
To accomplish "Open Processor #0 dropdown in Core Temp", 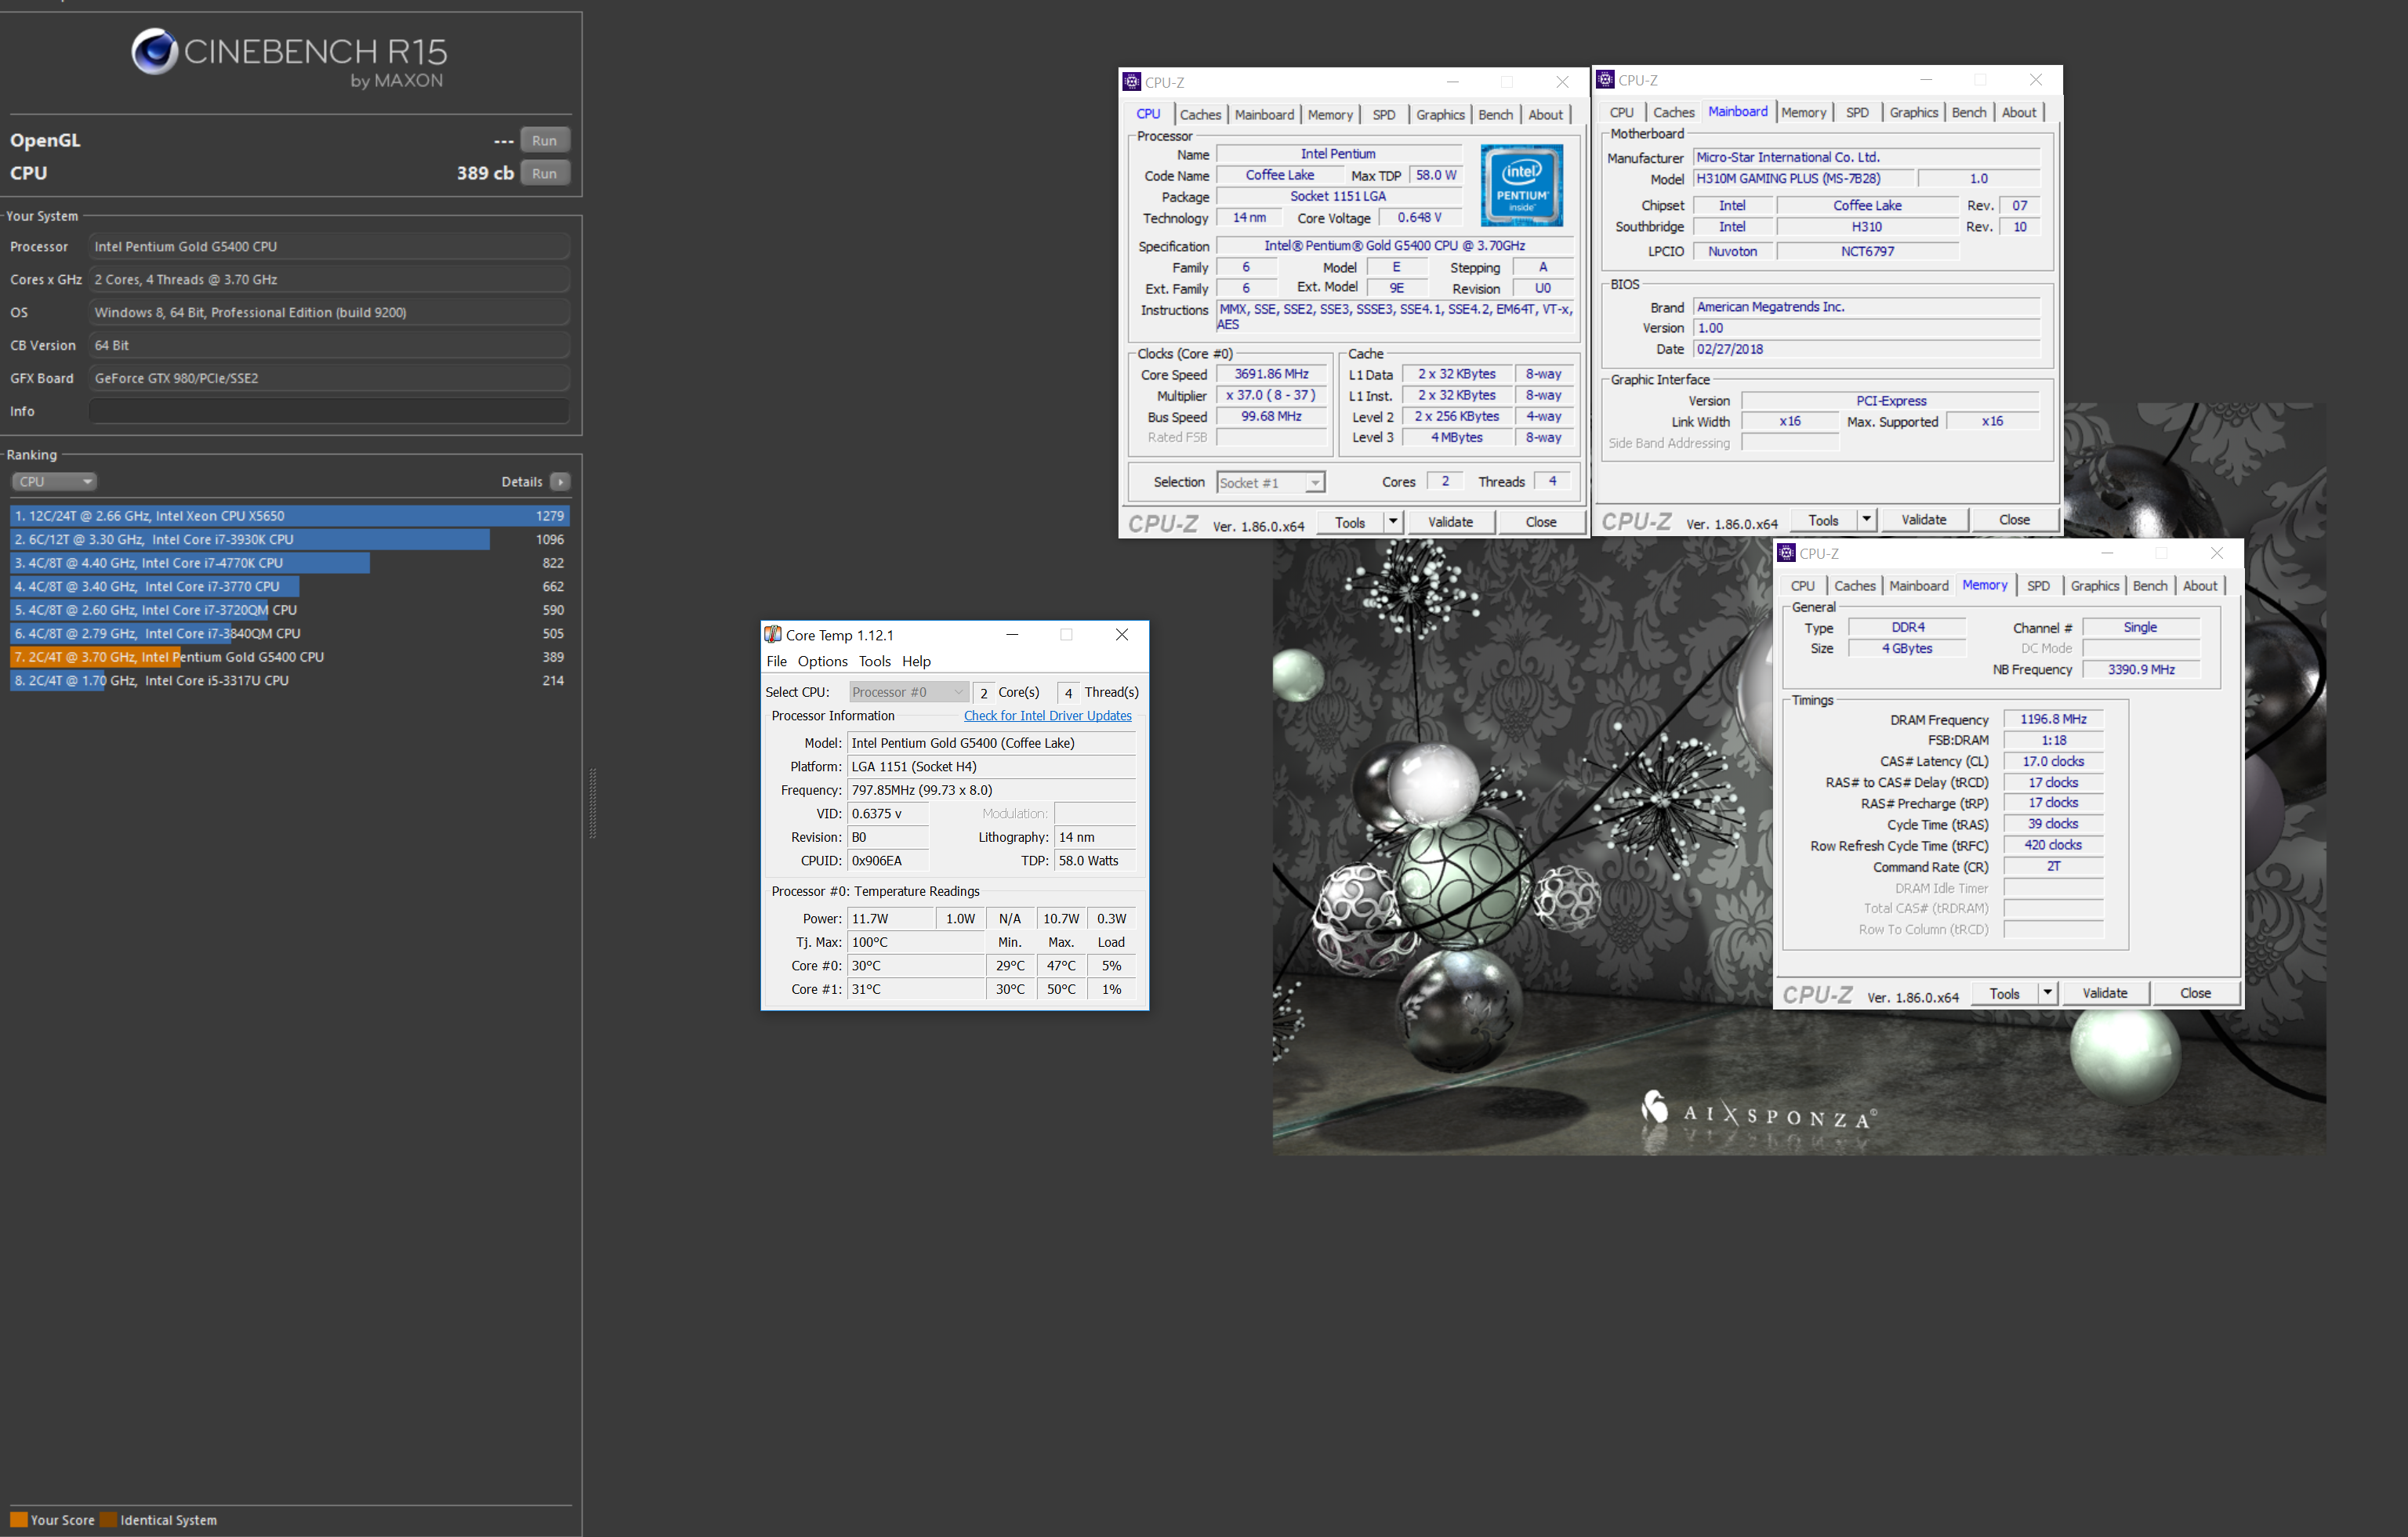I will pos(909,692).
